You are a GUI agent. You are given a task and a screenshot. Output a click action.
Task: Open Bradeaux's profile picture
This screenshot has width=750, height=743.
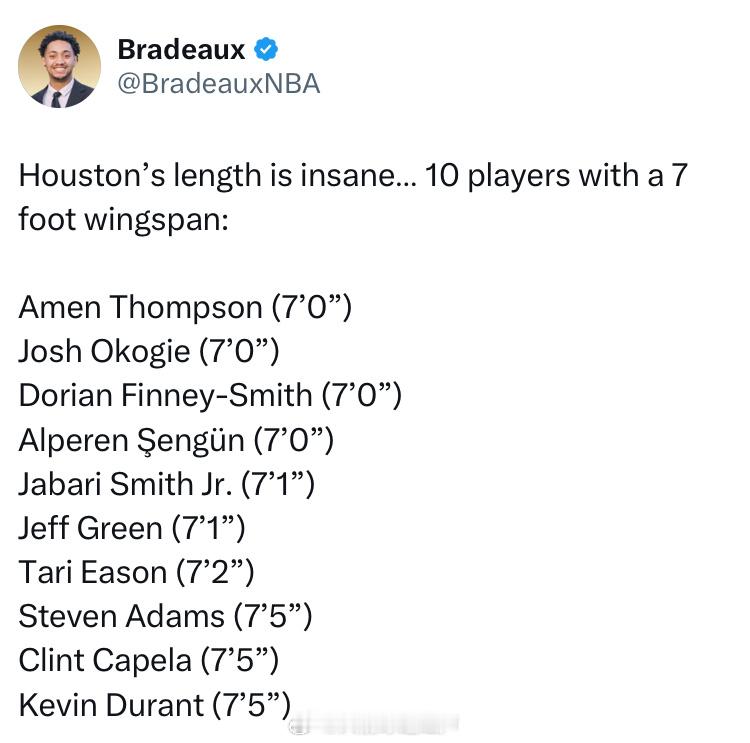[x=59, y=67]
